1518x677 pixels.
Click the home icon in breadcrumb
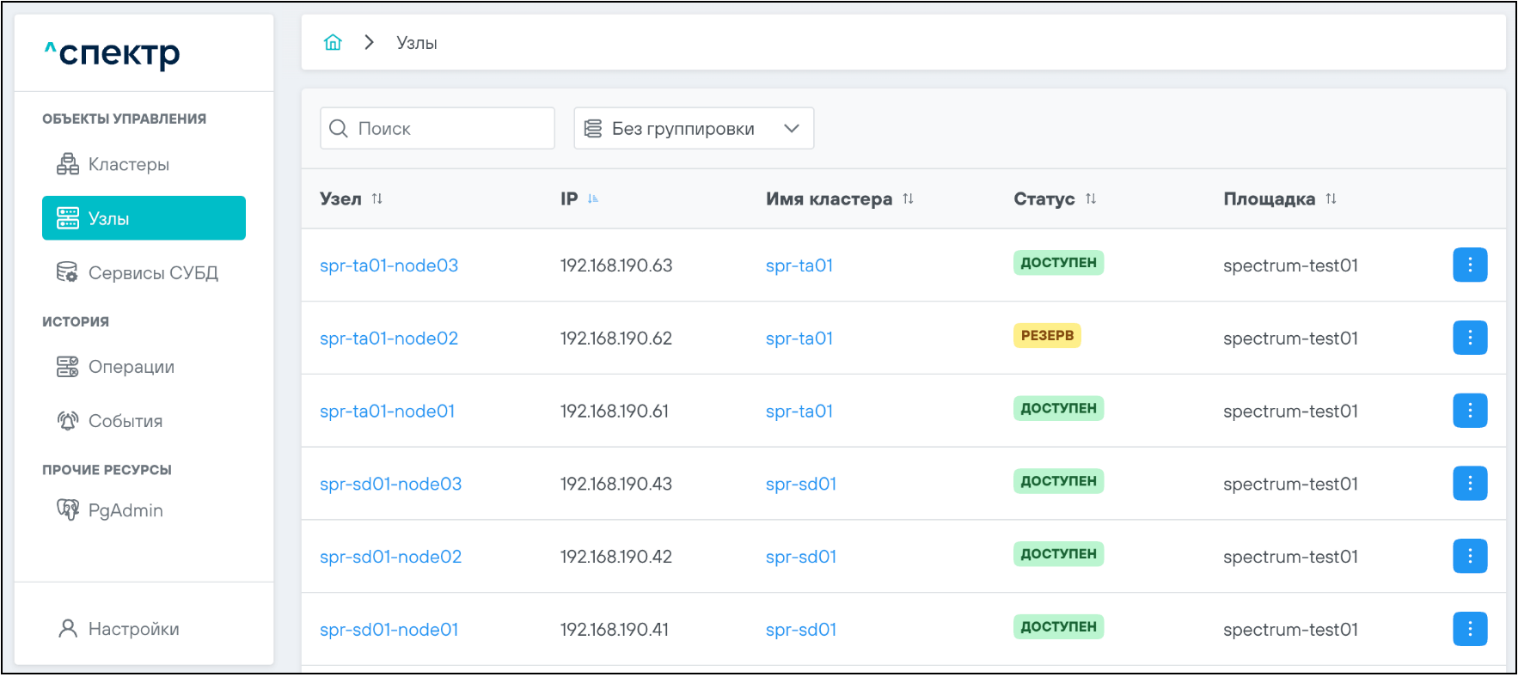(333, 43)
